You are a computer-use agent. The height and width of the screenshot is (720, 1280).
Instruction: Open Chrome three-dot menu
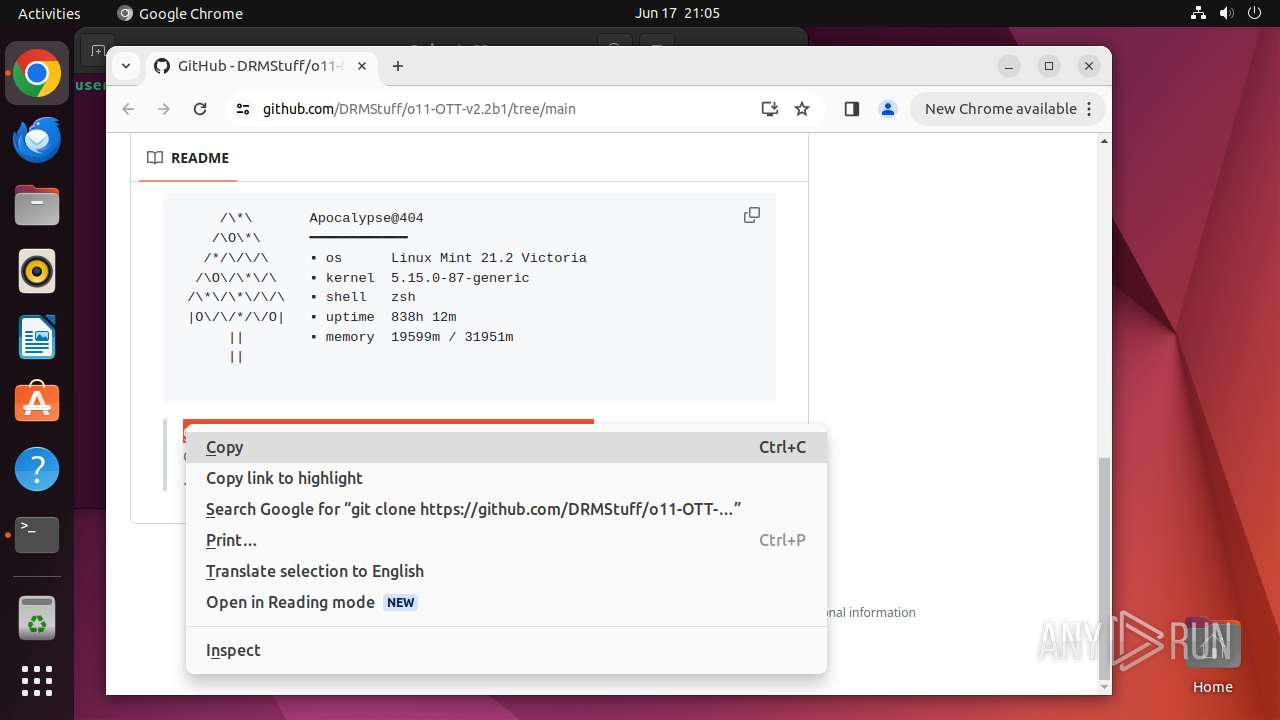click(x=1090, y=109)
